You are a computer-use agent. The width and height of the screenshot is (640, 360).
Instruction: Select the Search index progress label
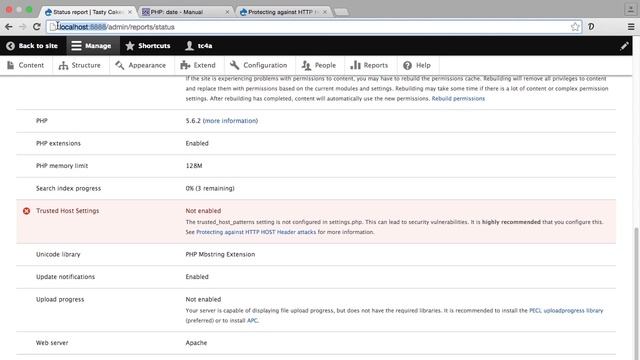[x=68, y=188]
